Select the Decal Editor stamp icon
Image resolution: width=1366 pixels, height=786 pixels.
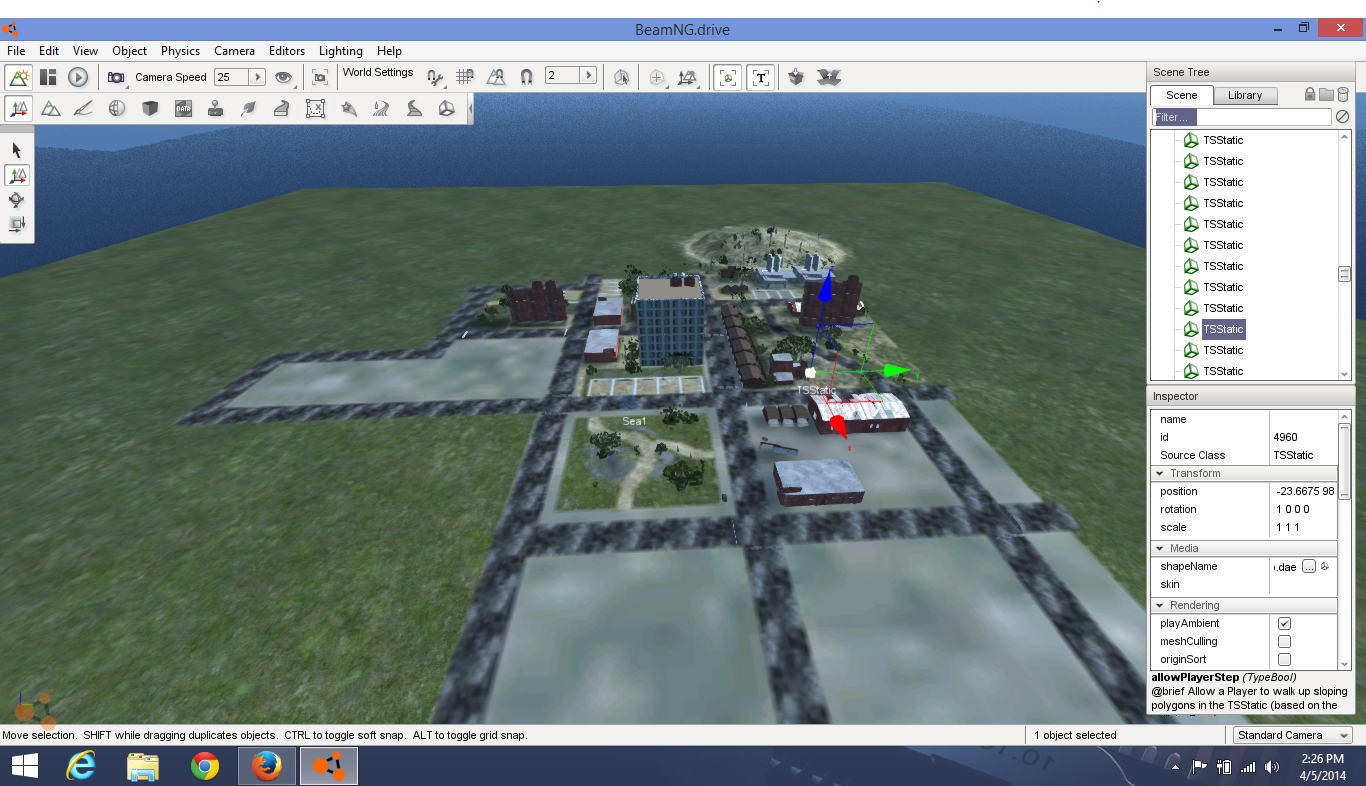click(x=215, y=109)
